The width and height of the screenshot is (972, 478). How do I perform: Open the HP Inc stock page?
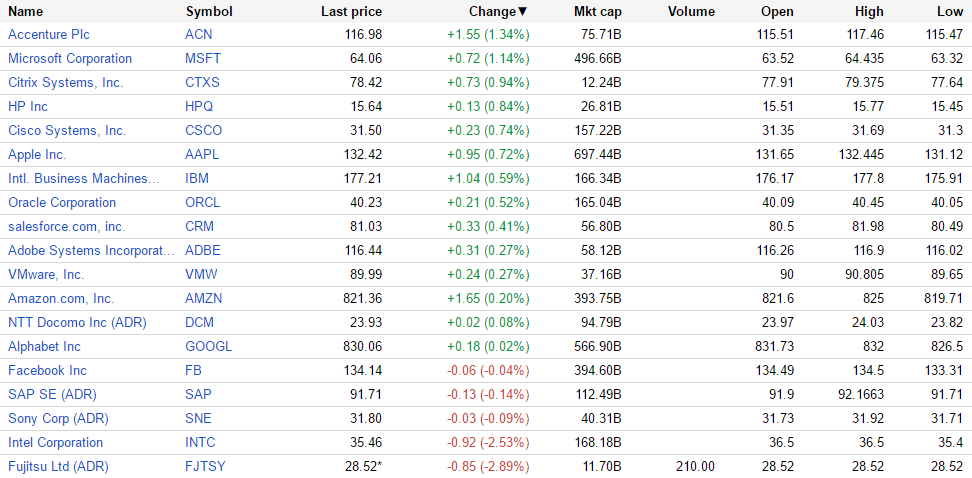tap(28, 106)
